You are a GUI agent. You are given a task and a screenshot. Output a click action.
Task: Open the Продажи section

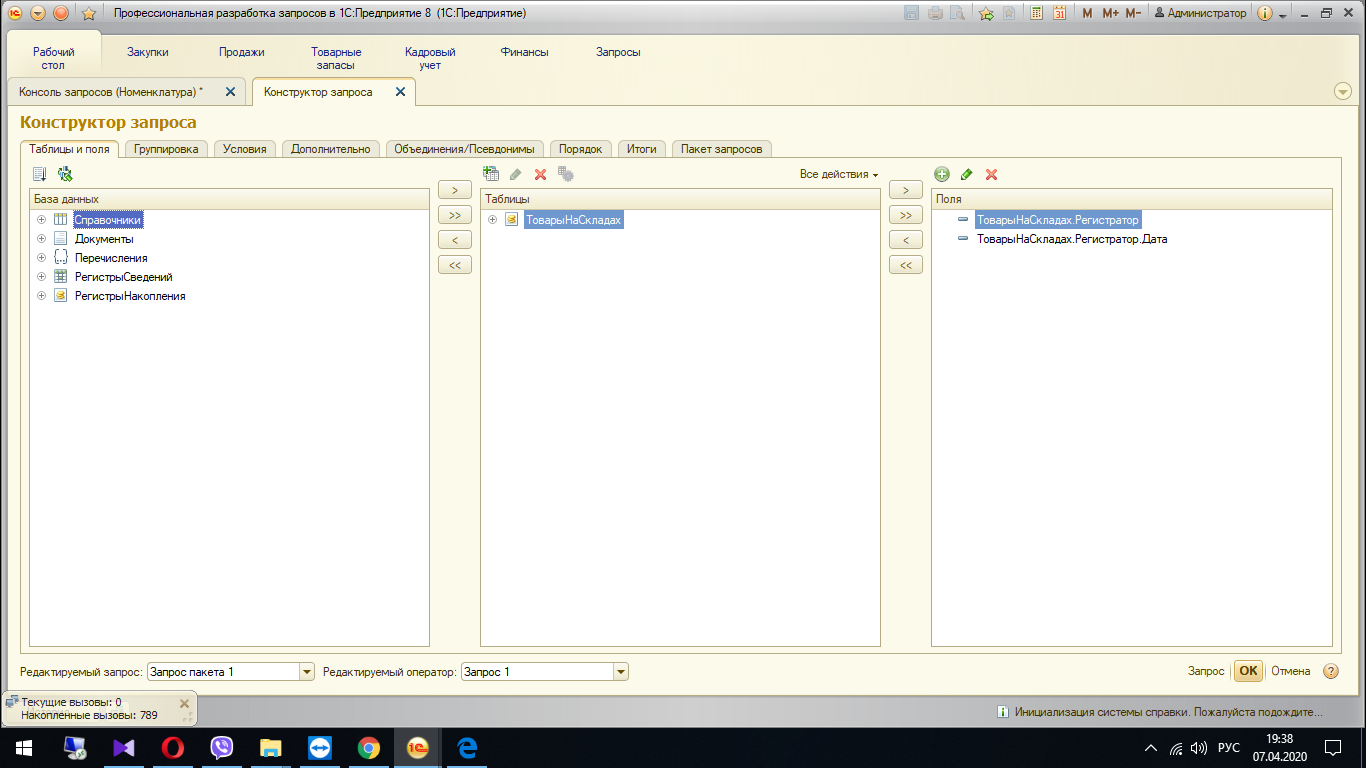tap(242, 52)
